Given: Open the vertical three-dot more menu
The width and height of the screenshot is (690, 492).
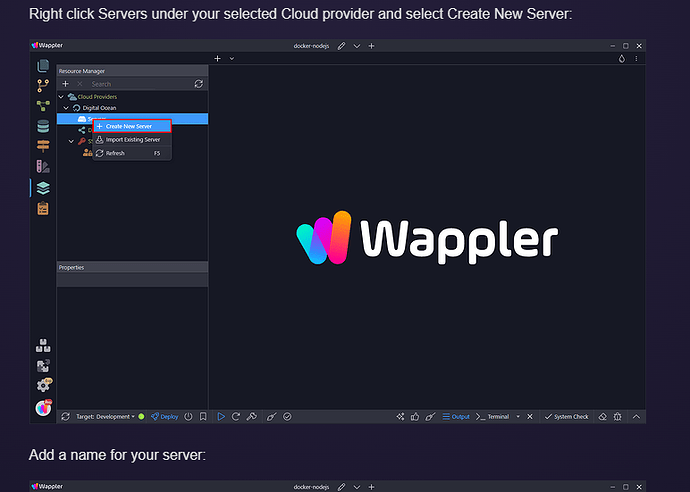Looking at the screenshot, I should point(636,59).
